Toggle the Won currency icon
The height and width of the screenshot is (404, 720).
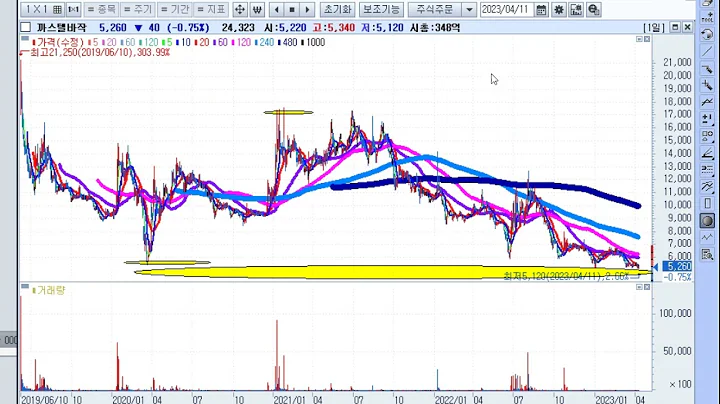[x=257, y=9]
